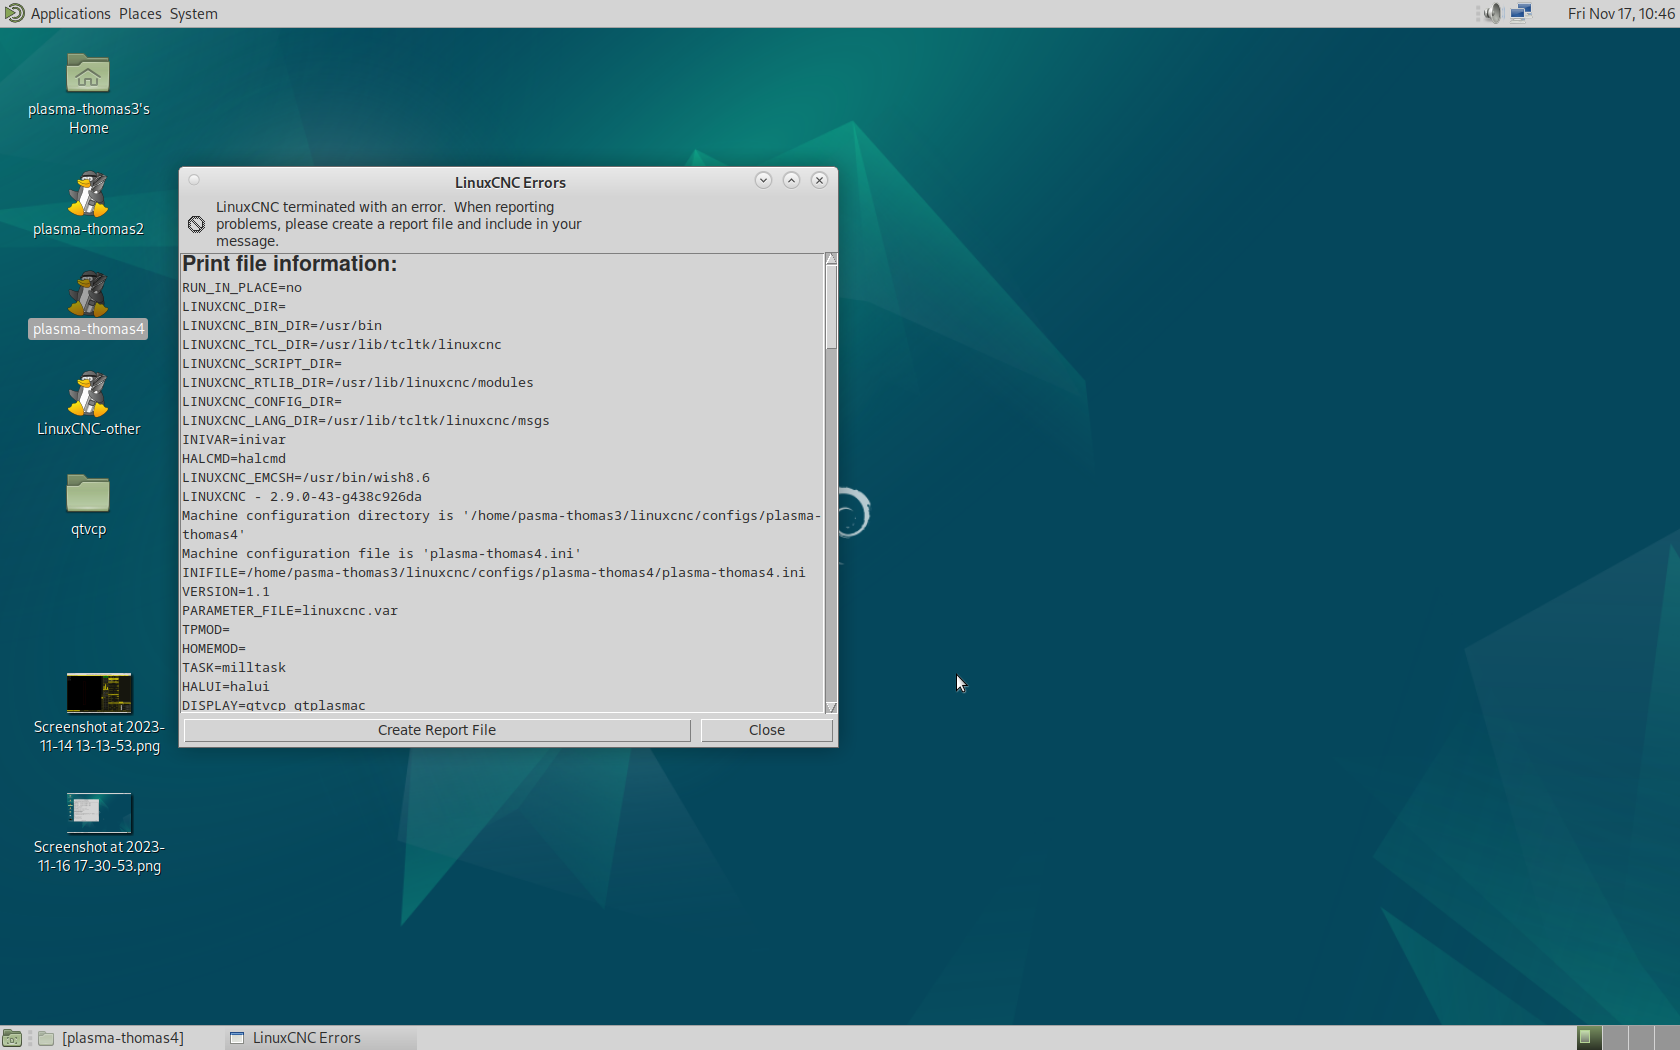Open the clock showing Fri Nov 17, 10:46
This screenshot has width=1680, height=1050.
click(x=1621, y=13)
